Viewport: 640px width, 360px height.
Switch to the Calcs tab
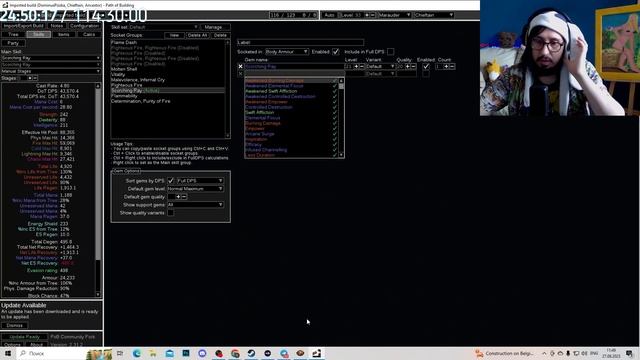point(89,34)
